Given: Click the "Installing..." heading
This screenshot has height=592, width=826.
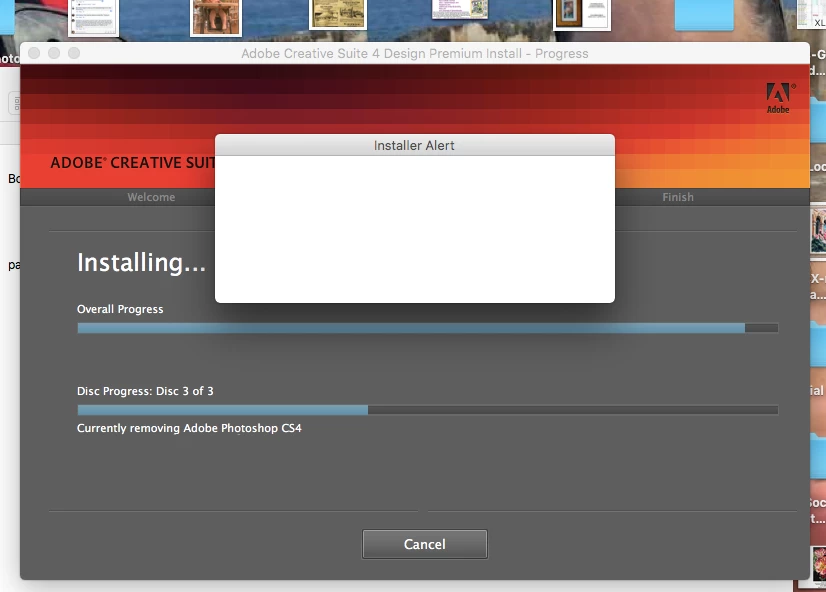Looking at the screenshot, I should 141,262.
